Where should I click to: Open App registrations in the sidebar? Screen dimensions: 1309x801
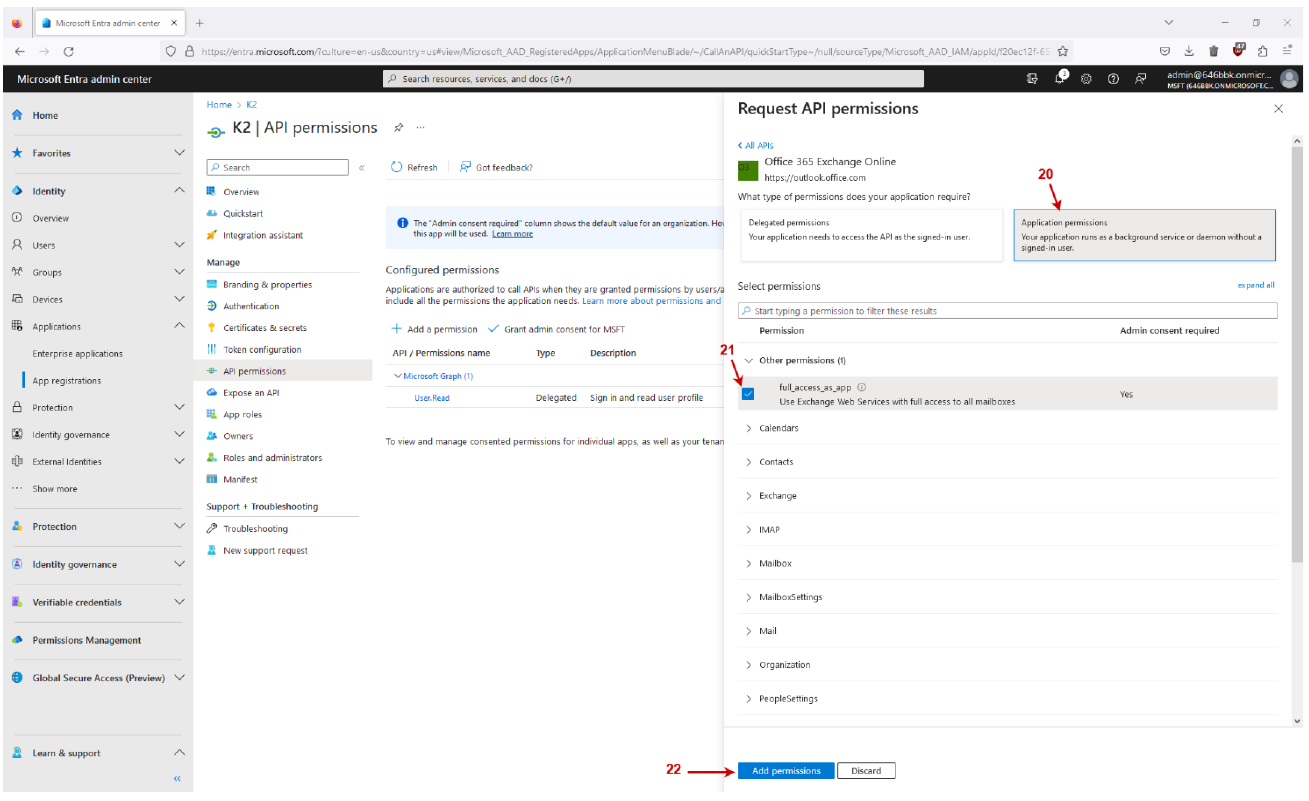pos(67,381)
